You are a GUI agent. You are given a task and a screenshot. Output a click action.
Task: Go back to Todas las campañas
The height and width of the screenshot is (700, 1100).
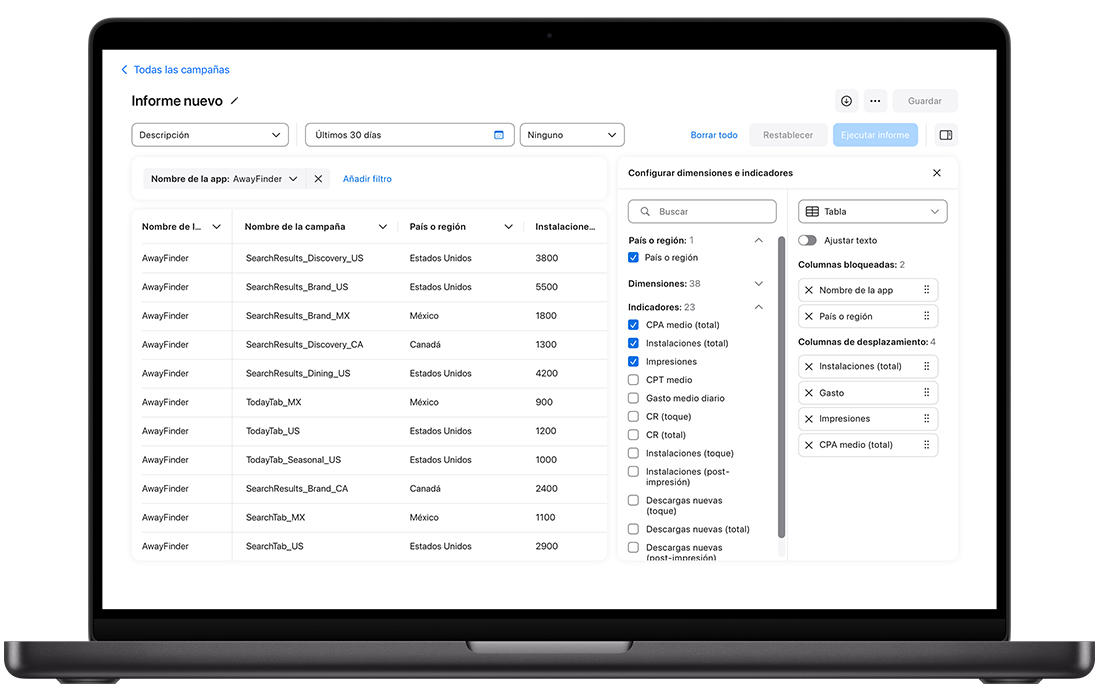coord(175,70)
